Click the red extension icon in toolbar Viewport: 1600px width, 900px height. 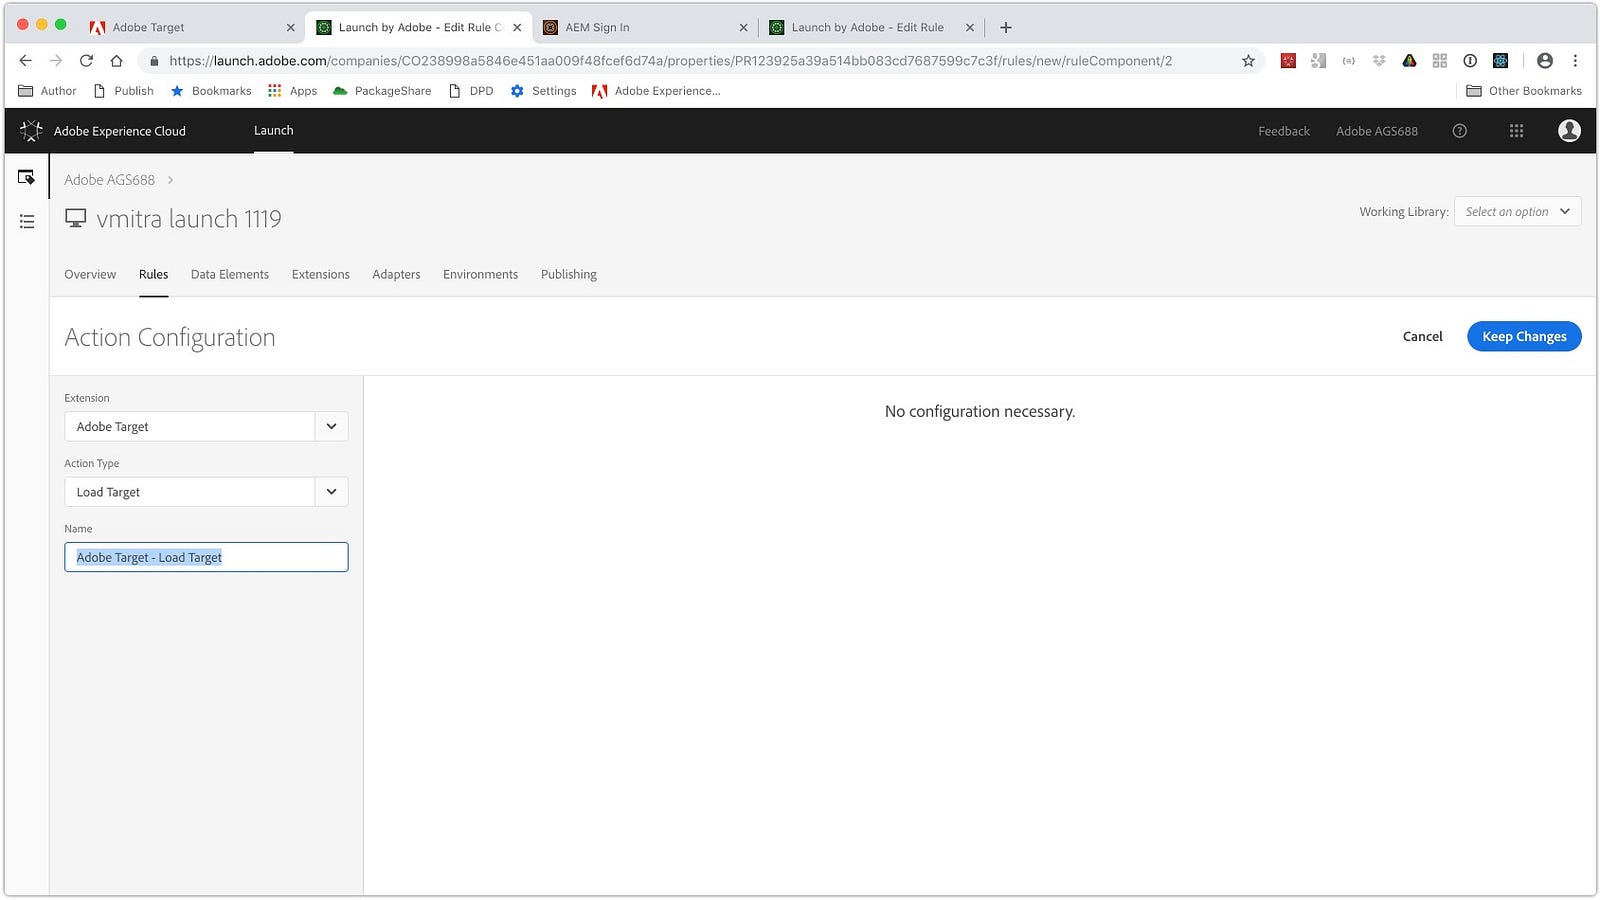[x=1288, y=61]
